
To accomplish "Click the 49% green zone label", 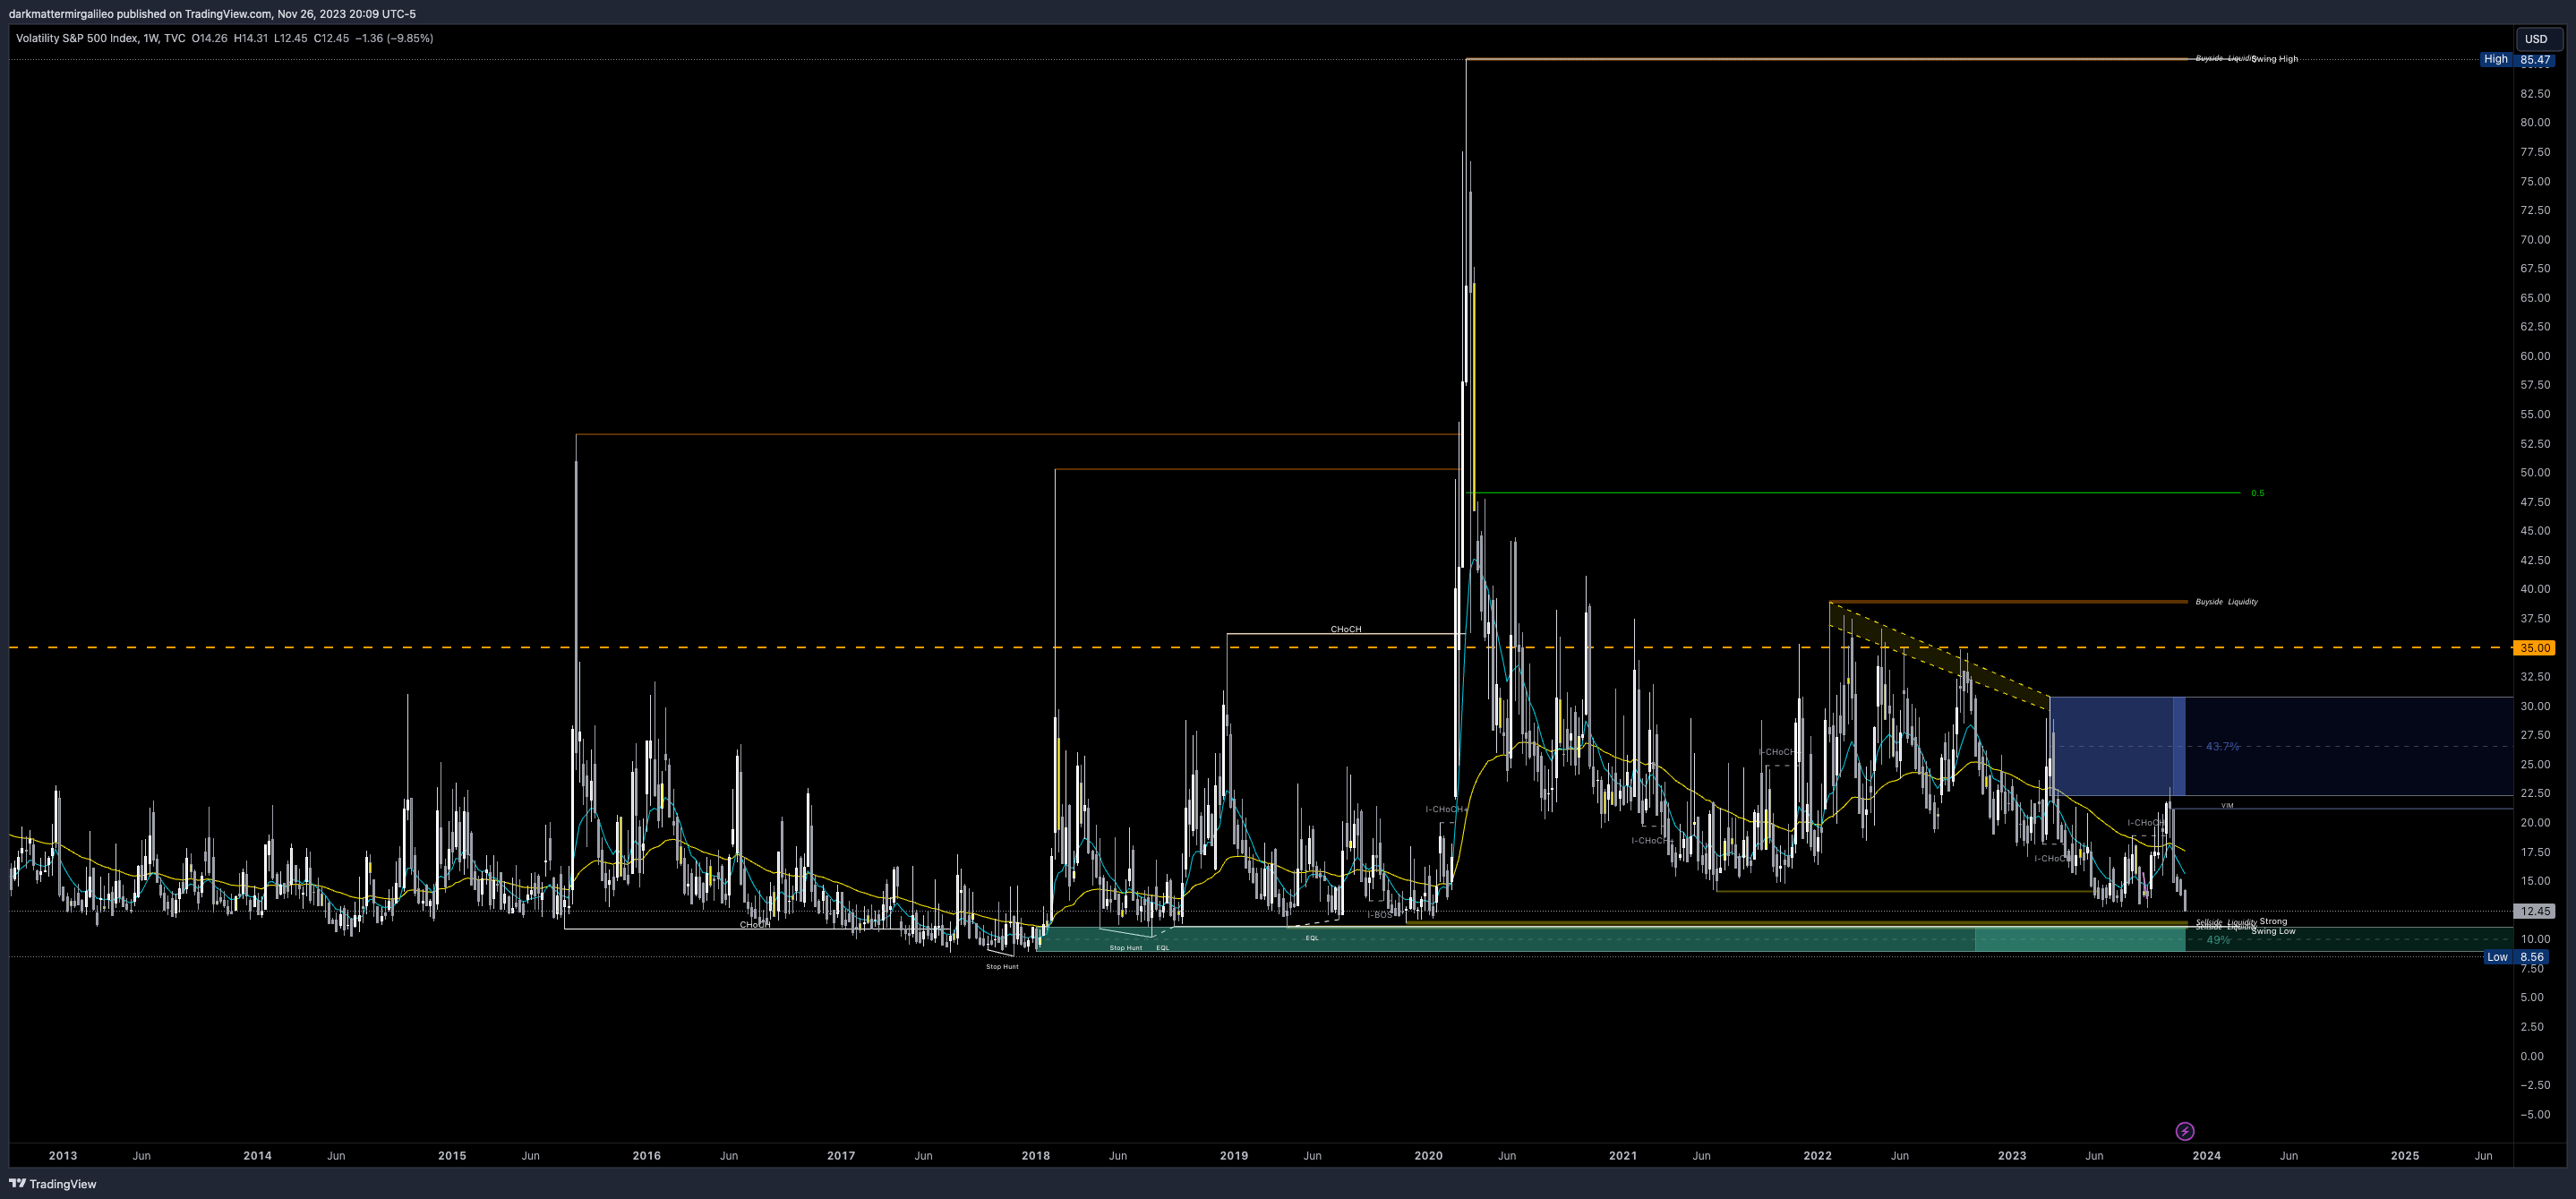I will (x=2218, y=940).
